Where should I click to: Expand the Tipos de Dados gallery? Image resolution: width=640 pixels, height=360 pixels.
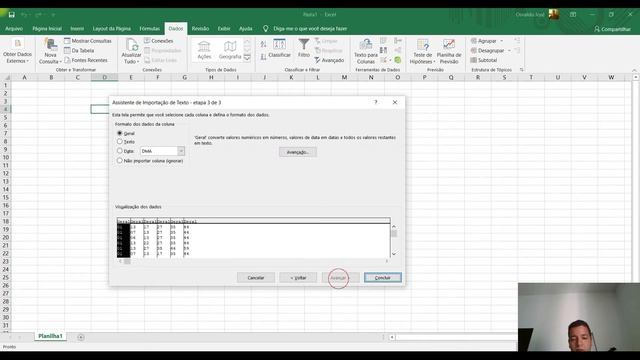click(x=247, y=58)
